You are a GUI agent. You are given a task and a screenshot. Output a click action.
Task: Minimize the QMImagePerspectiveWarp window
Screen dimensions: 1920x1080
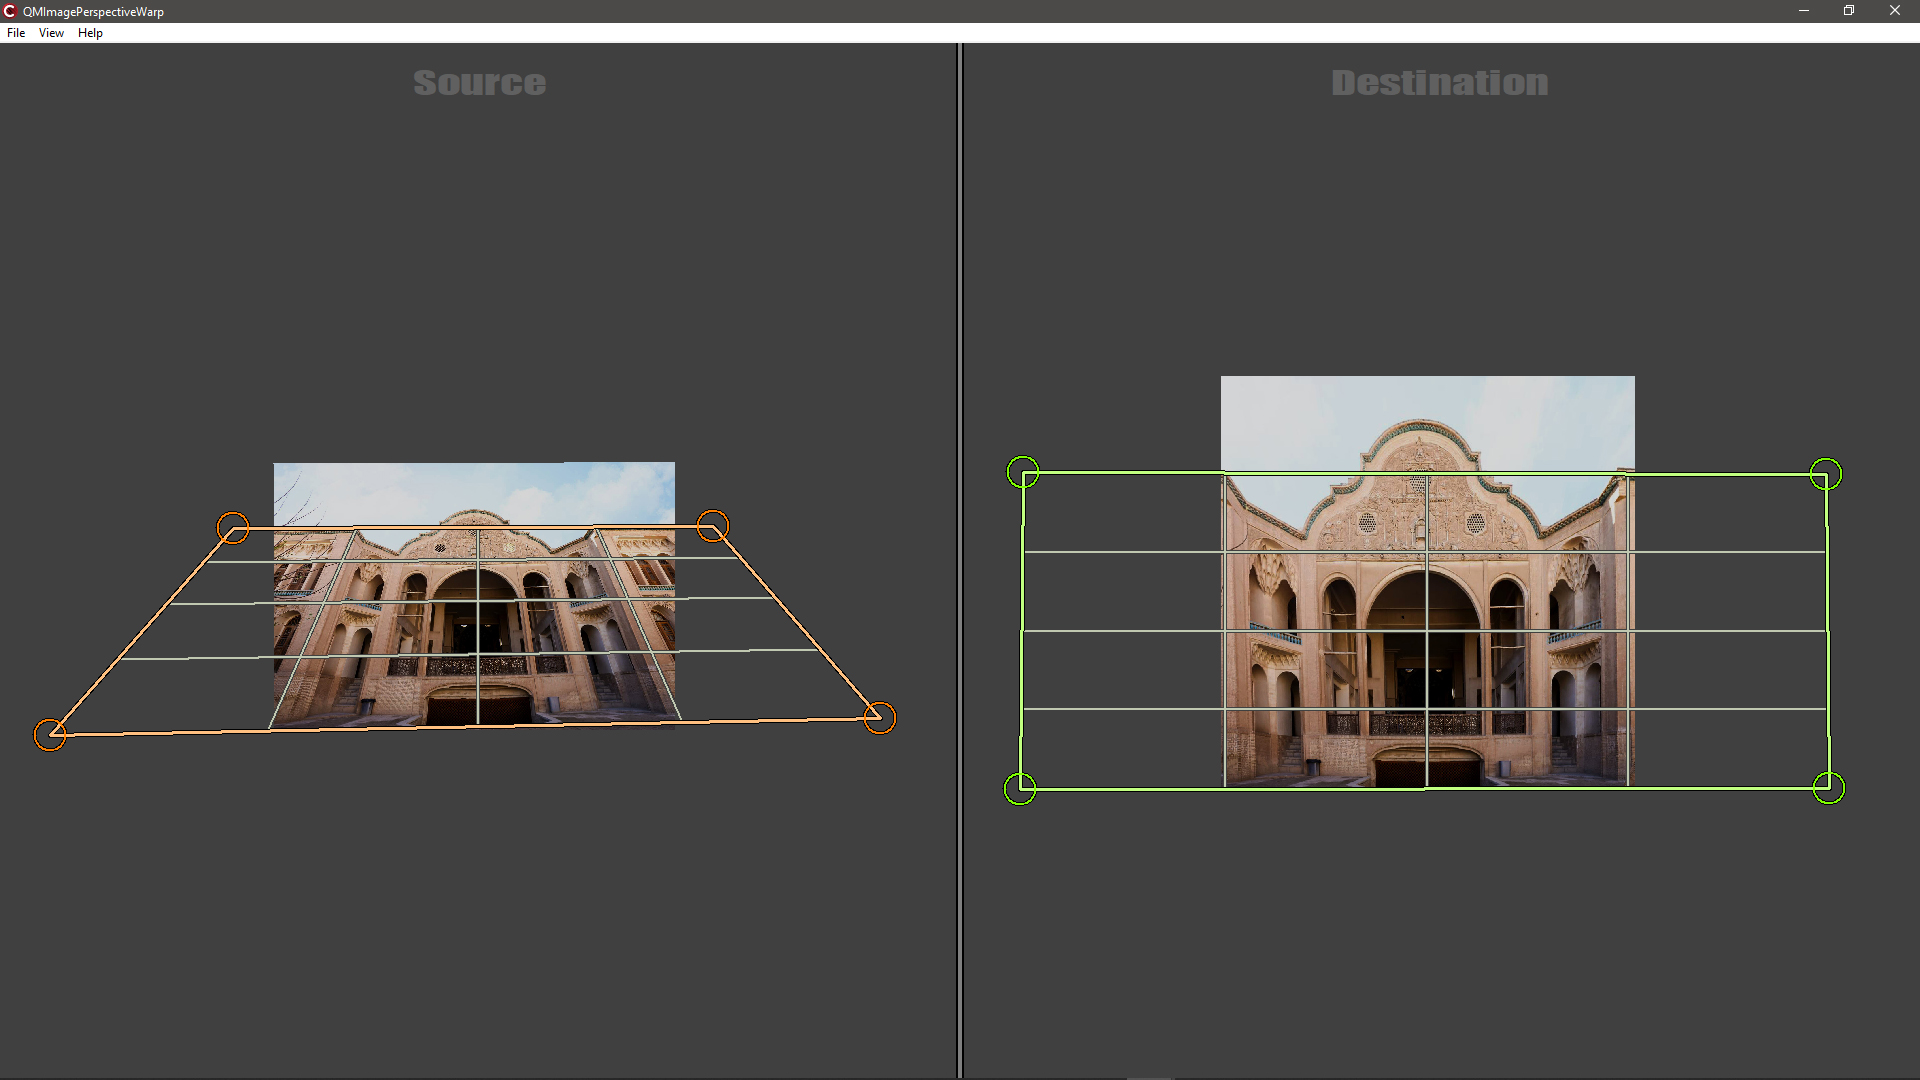(x=1803, y=11)
